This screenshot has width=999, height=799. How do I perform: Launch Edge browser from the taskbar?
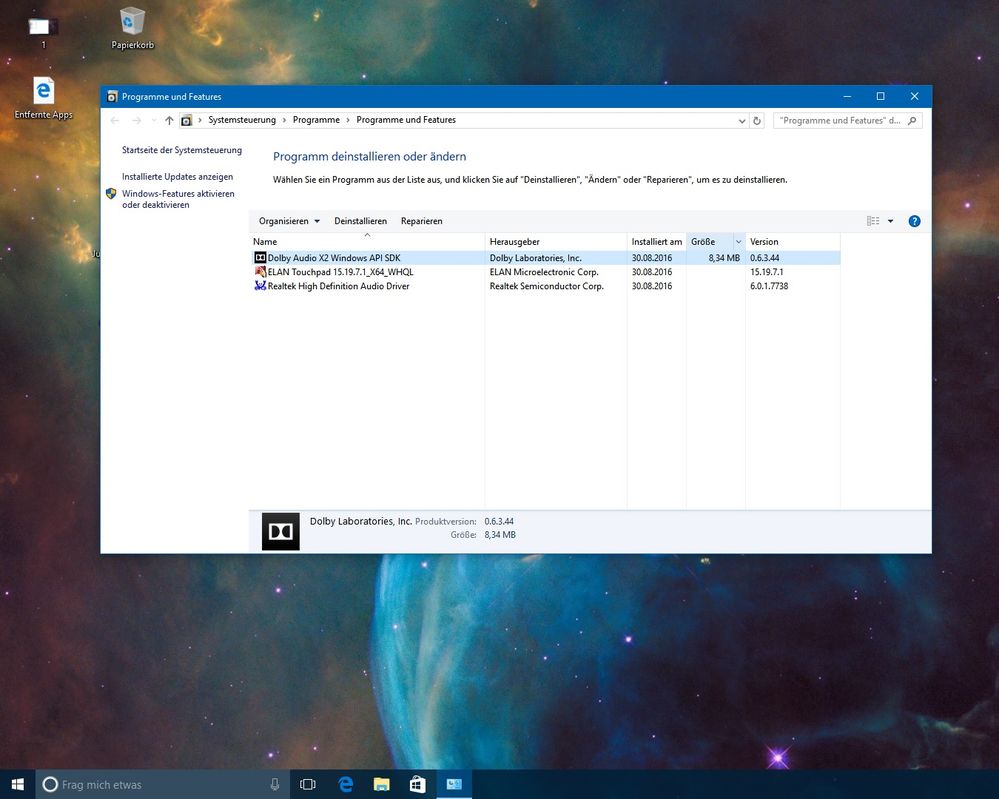coord(345,785)
